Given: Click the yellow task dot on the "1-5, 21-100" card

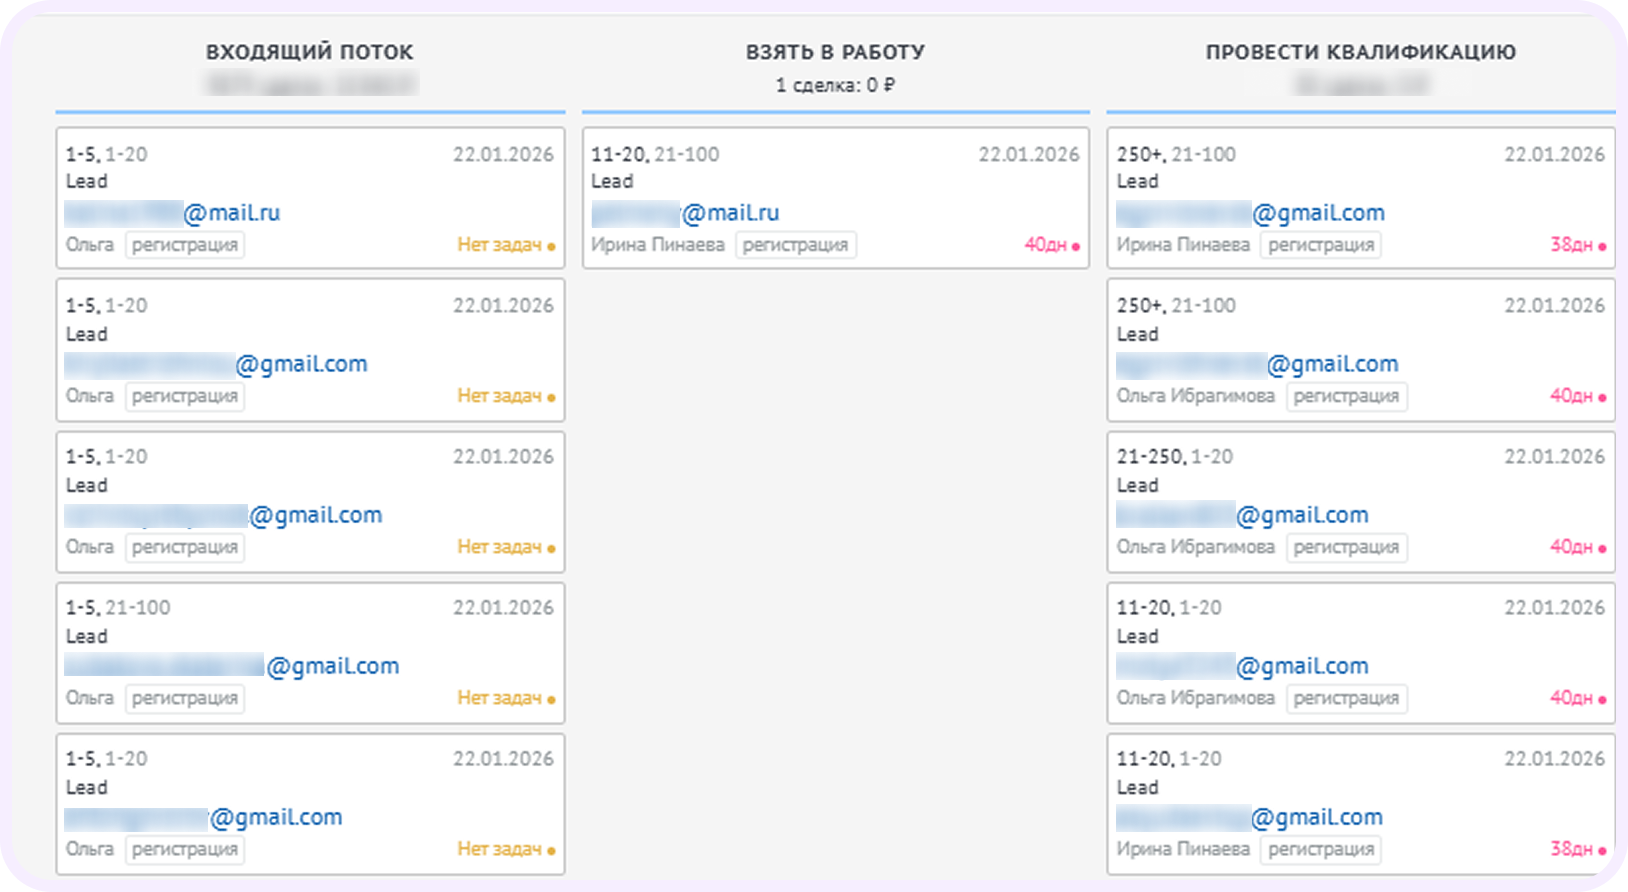Looking at the screenshot, I should pos(551,699).
